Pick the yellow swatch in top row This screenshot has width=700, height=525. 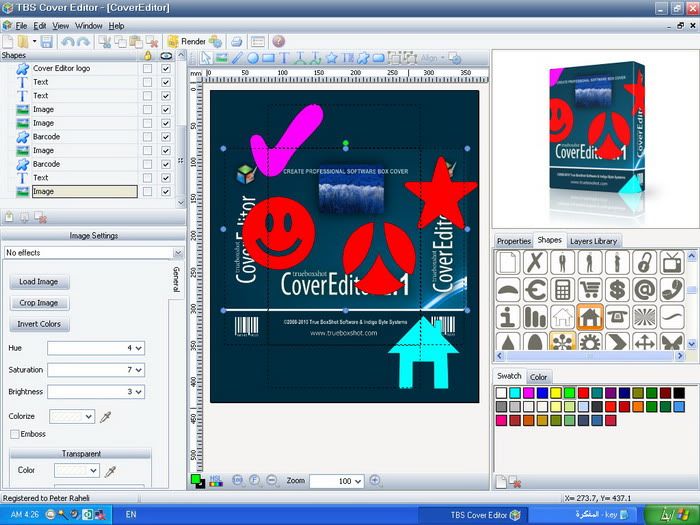click(556, 393)
